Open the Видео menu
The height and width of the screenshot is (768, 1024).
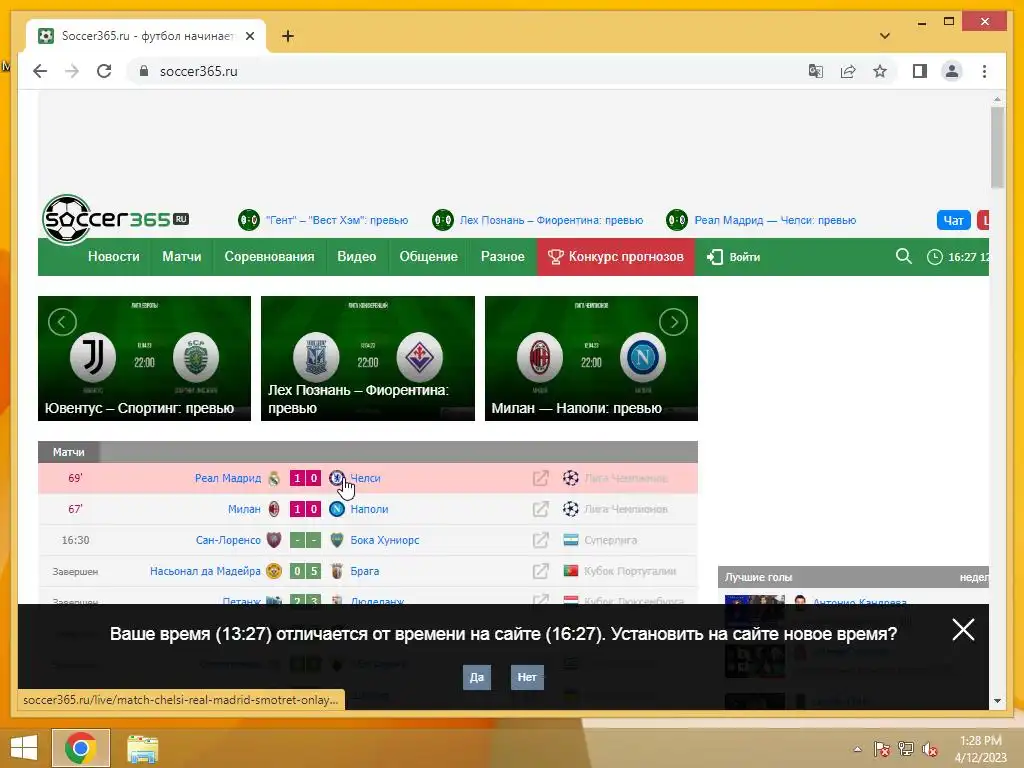(357, 257)
